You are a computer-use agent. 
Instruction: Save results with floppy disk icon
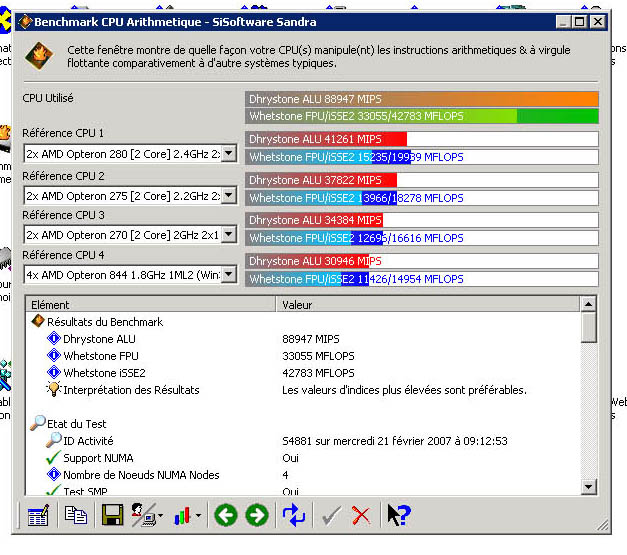pyautogui.click(x=113, y=515)
